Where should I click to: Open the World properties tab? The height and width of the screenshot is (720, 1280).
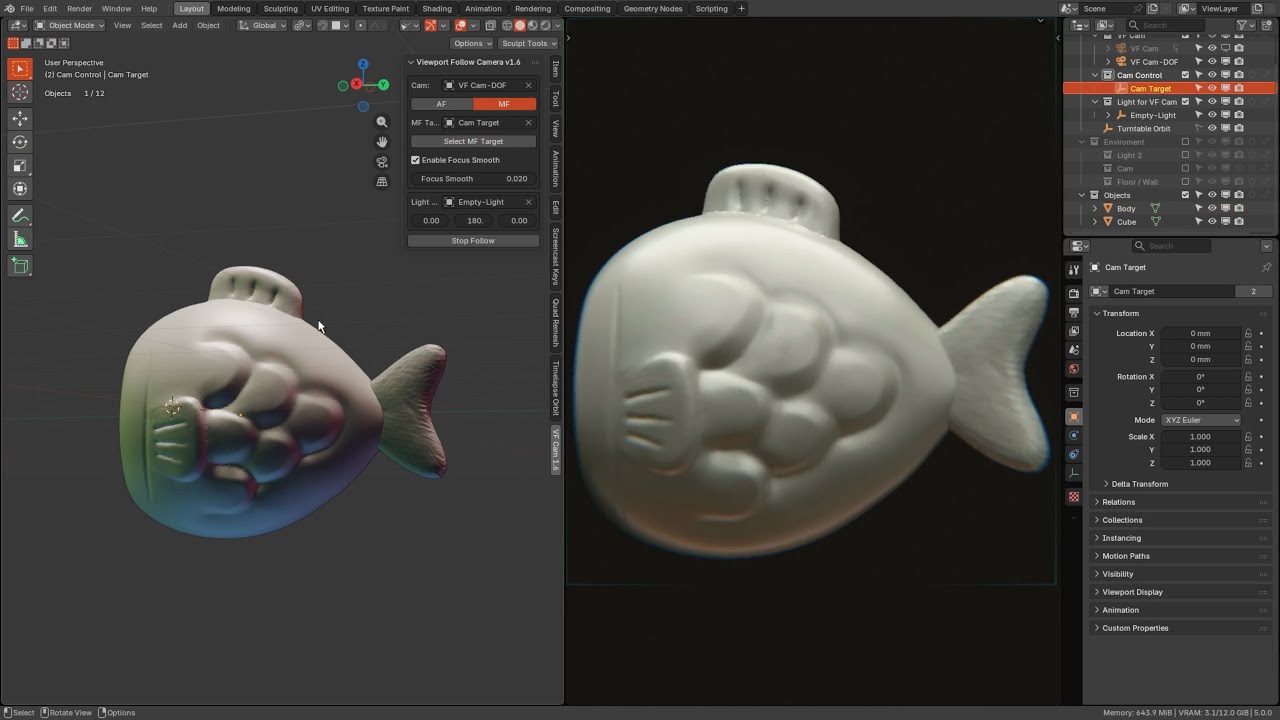click(x=1074, y=369)
